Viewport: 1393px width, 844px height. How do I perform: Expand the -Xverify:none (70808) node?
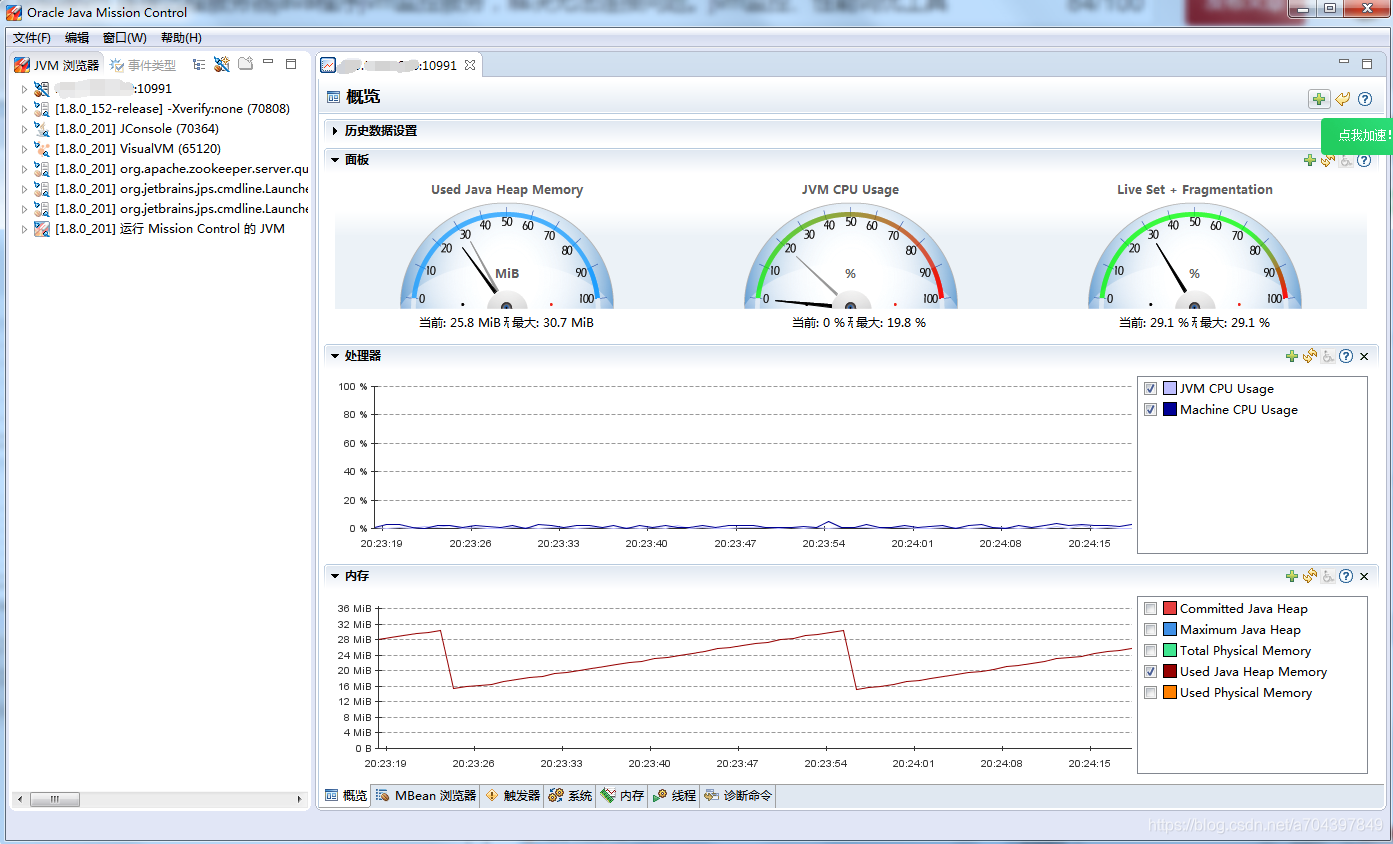[x=25, y=109]
